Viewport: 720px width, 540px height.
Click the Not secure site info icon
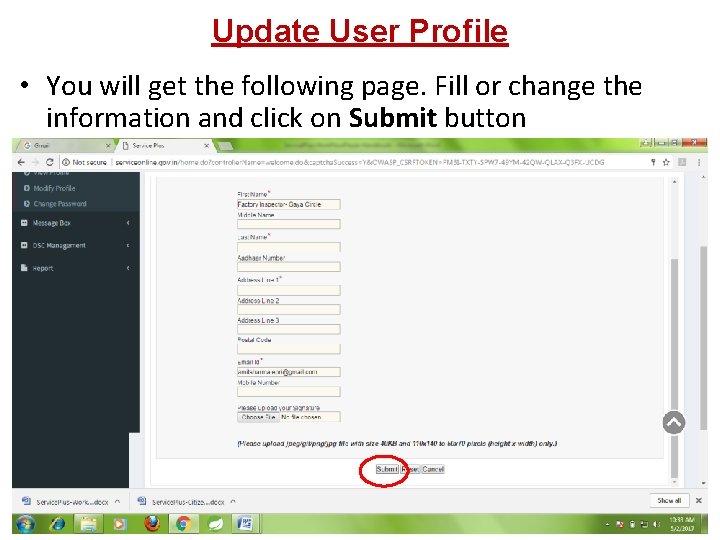click(x=66, y=162)
